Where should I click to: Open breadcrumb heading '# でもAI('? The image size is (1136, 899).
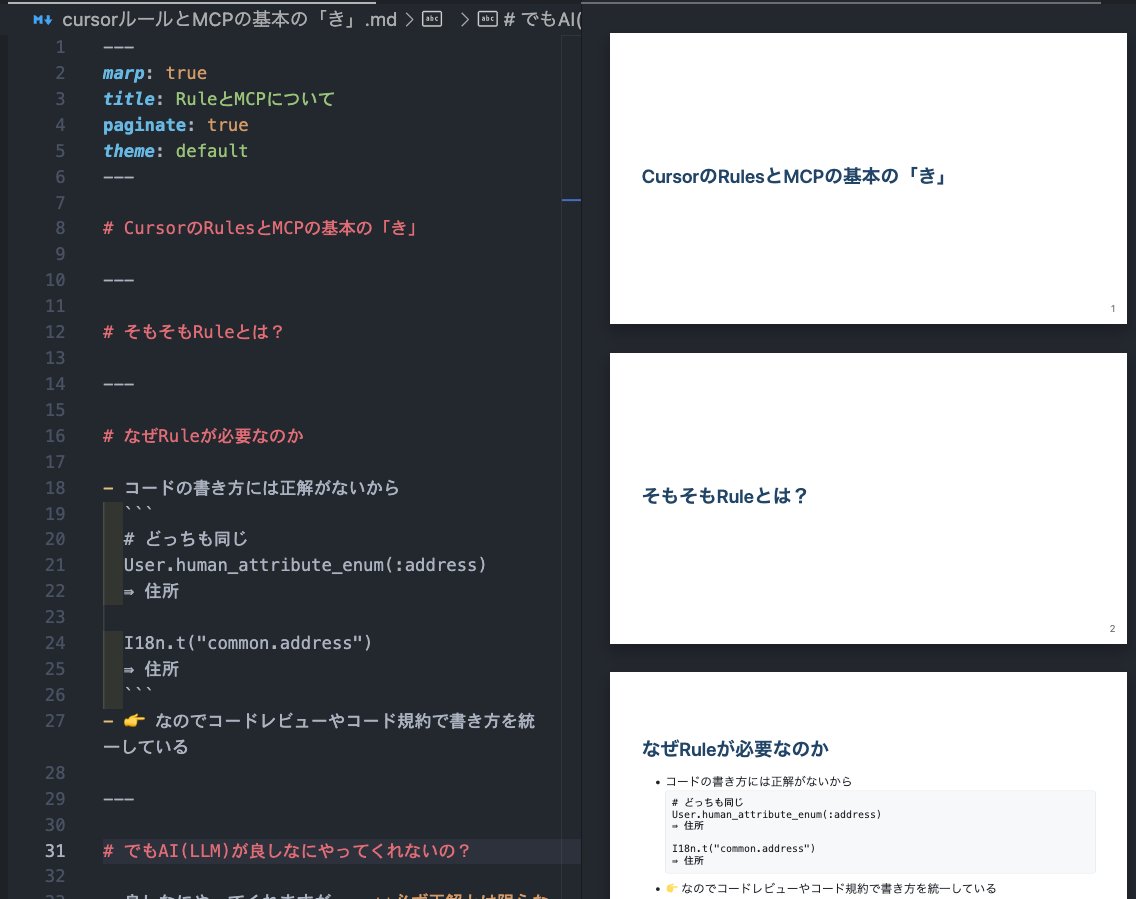(x=542, y=20)
